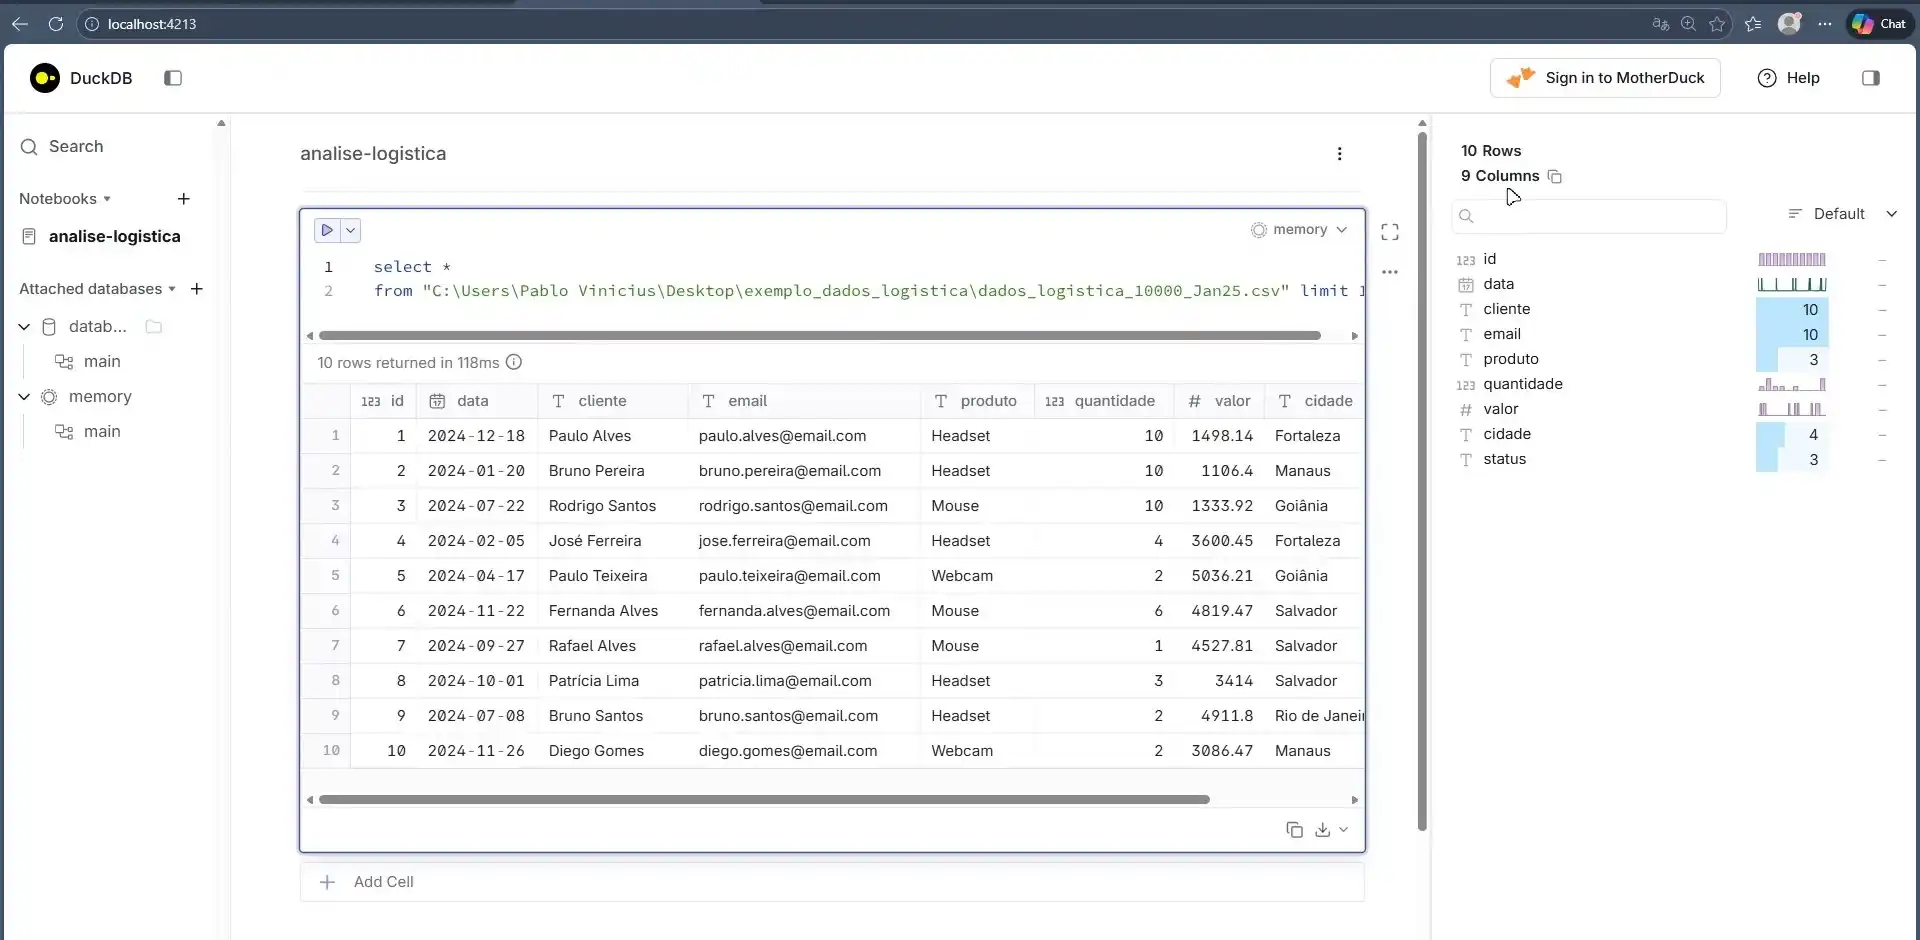Download the query results

pos(1322,830)
